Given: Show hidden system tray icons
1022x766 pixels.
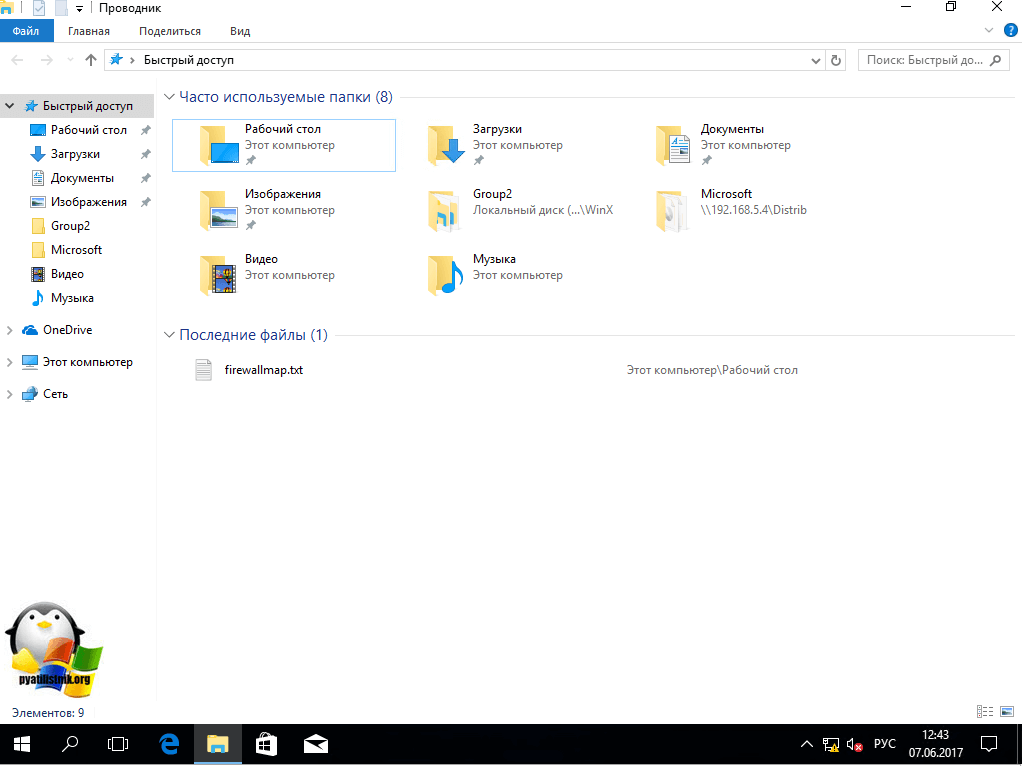Looking at the screenshot, I should click(x=807, y=744).
